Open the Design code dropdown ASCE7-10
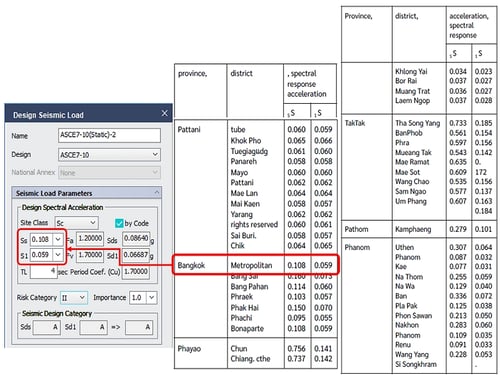Image resolution: width=500 pixels, height=375 pixels. 109,155
